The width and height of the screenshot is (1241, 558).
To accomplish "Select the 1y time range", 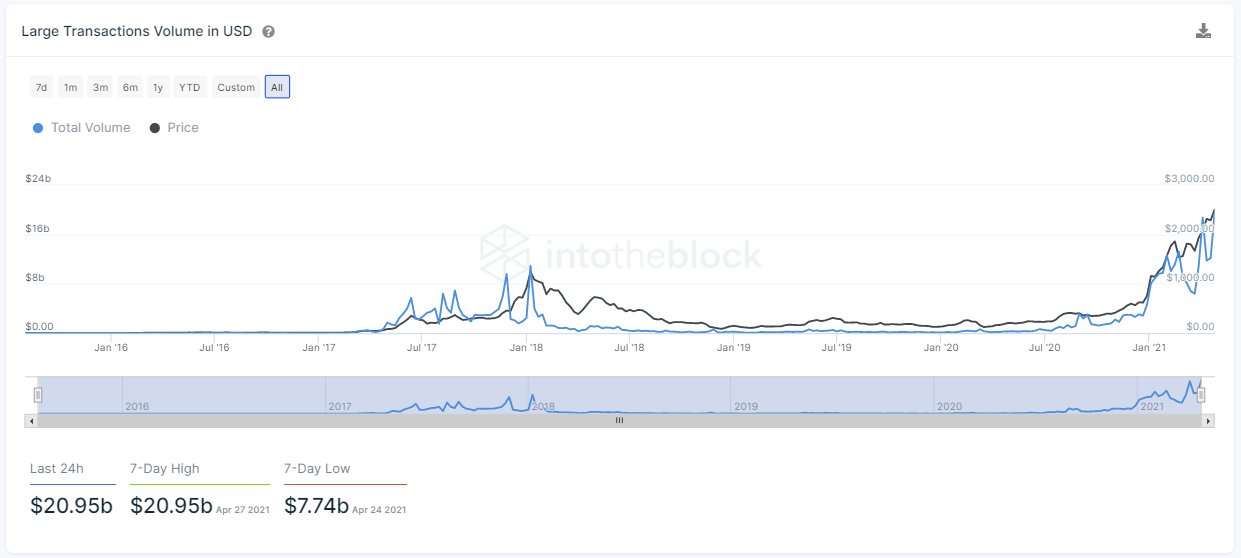I will click(x=158, y=88).
